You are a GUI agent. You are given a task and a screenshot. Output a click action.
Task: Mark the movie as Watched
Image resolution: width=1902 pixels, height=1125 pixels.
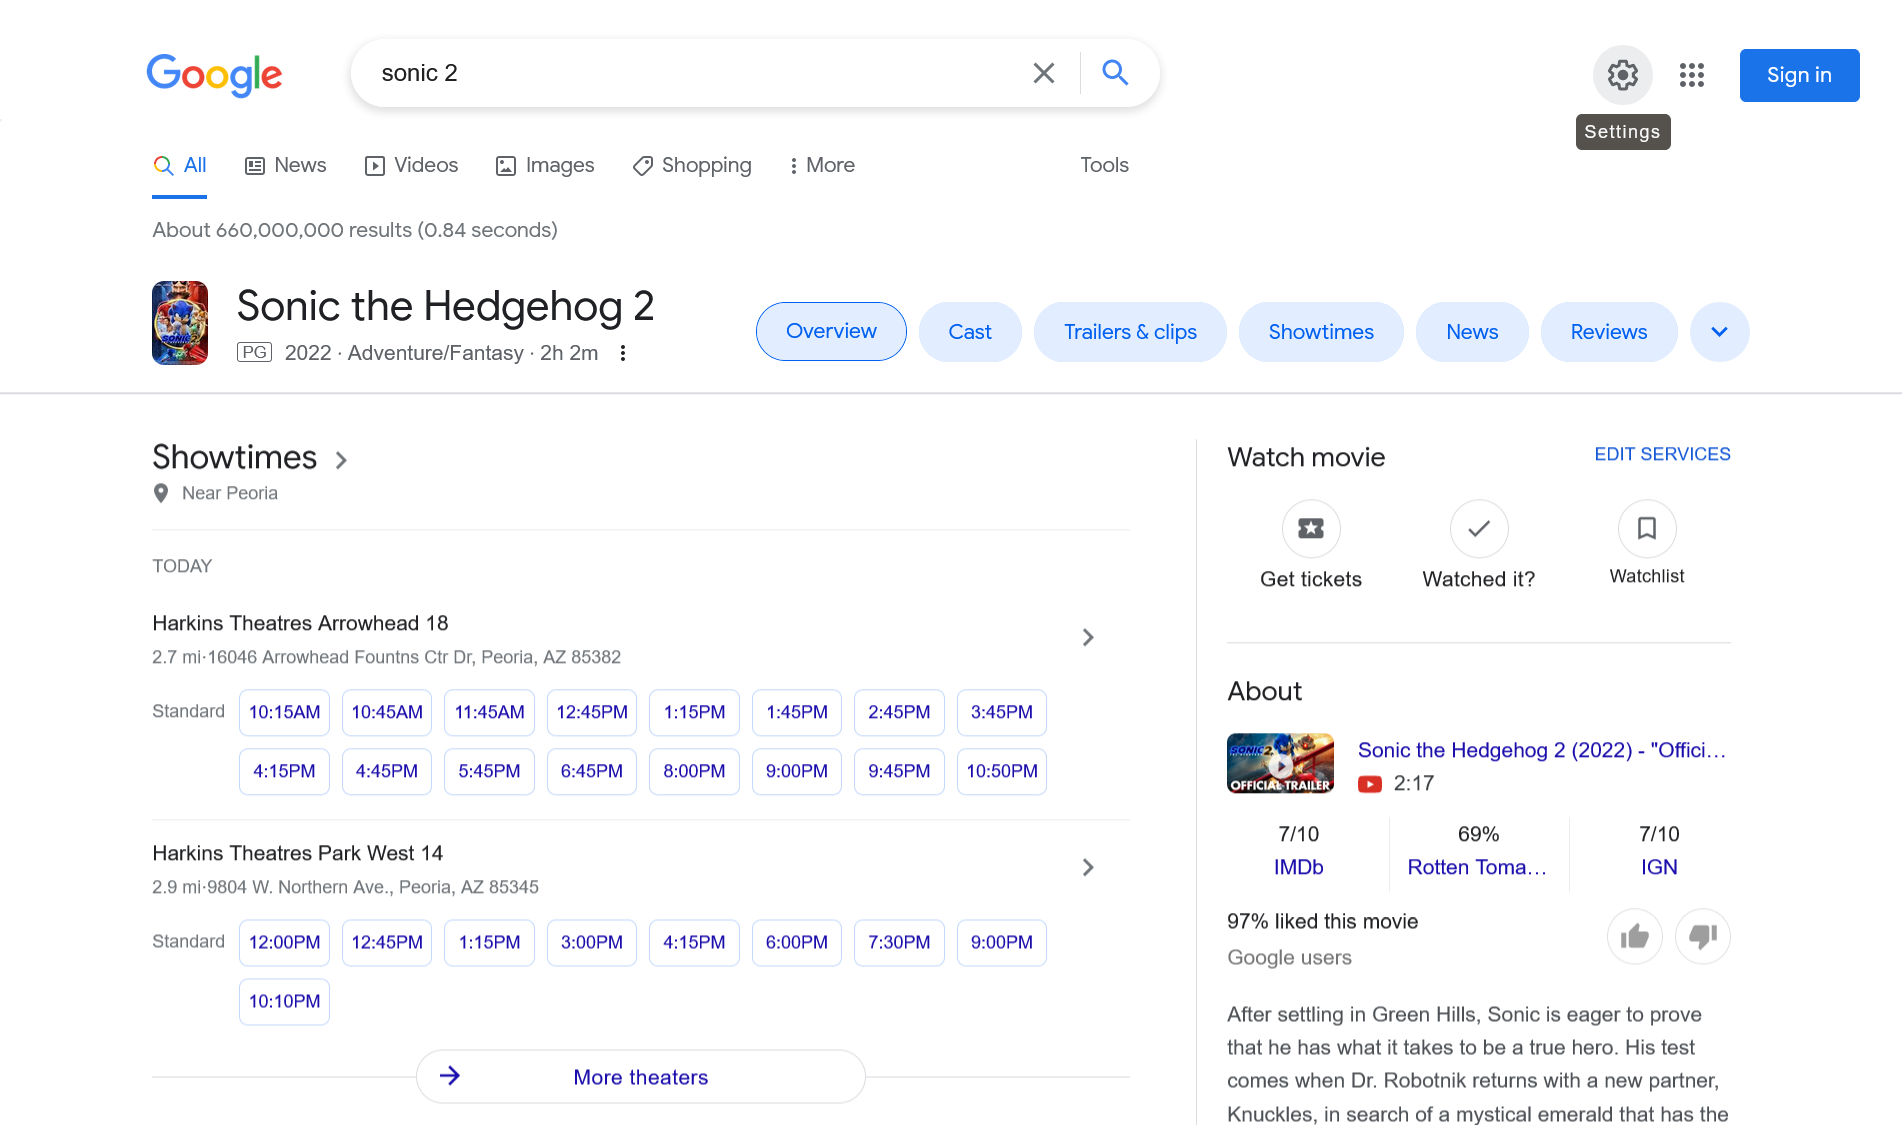(1478, 528)
